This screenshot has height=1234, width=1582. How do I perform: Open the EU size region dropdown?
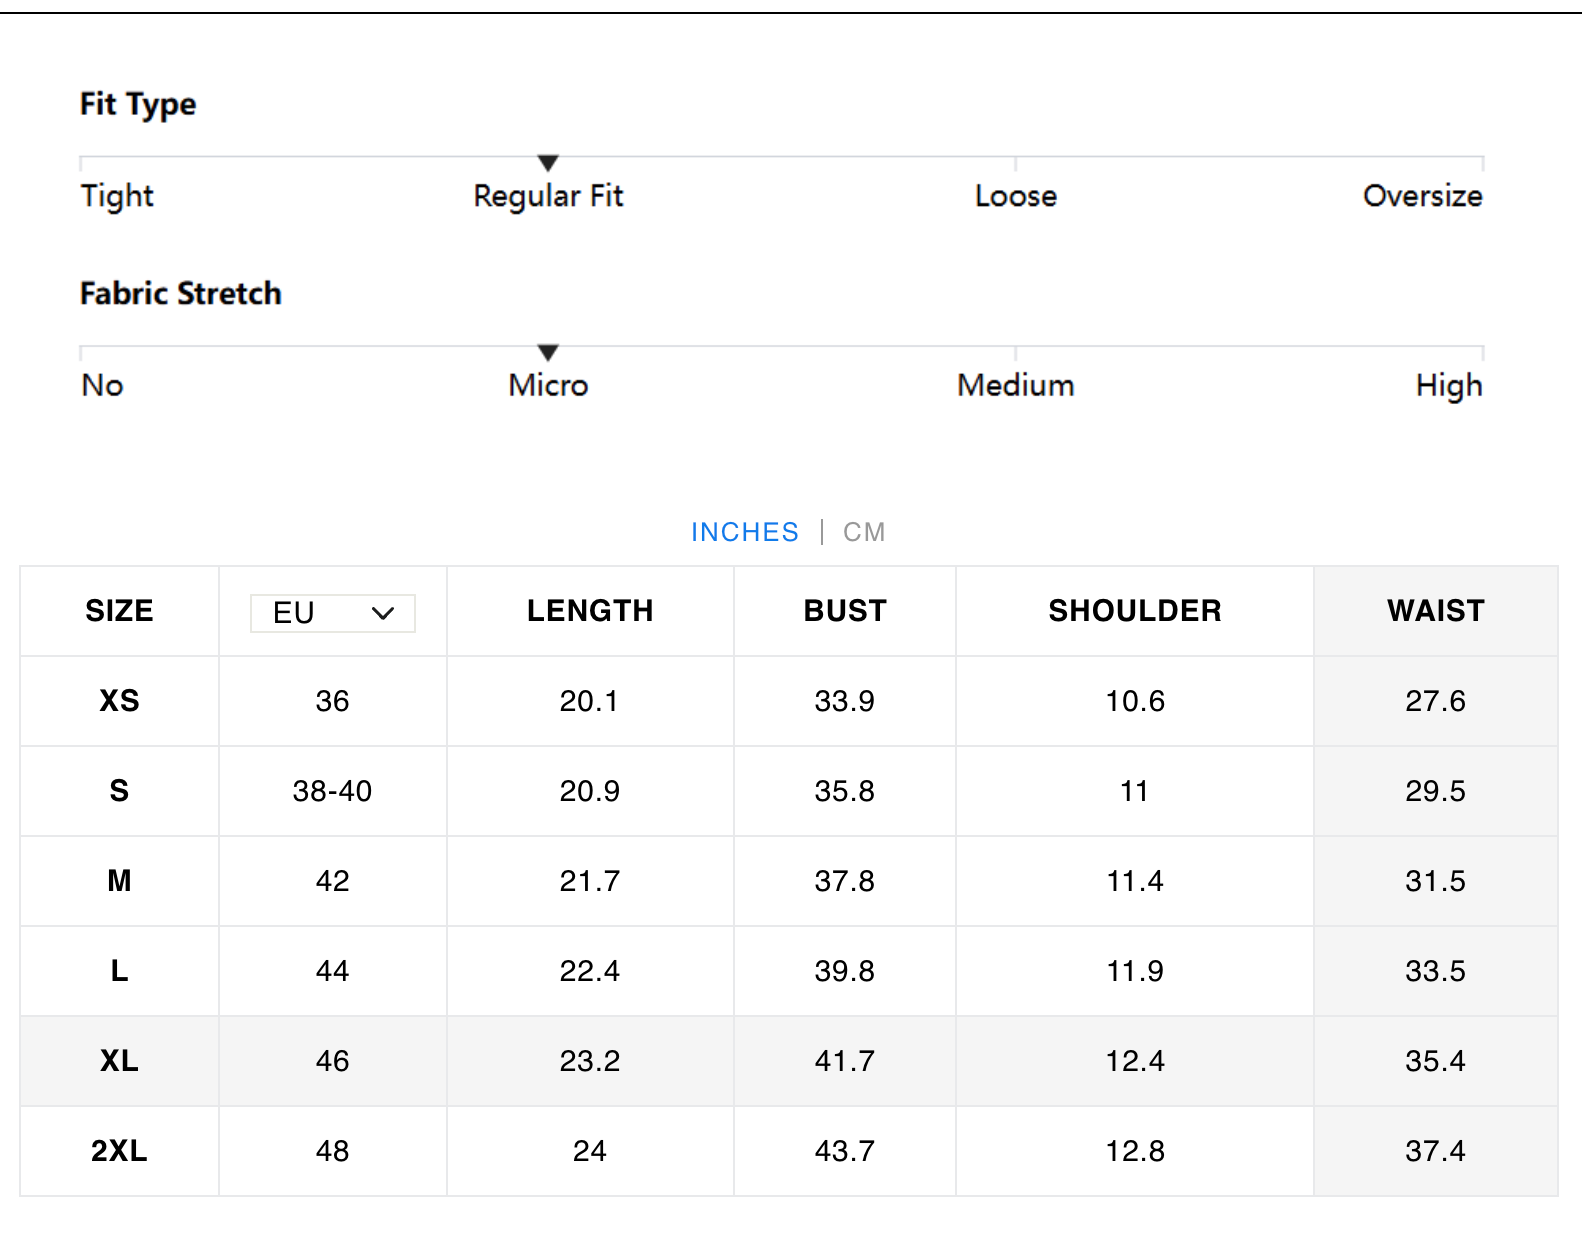point(332,613)
